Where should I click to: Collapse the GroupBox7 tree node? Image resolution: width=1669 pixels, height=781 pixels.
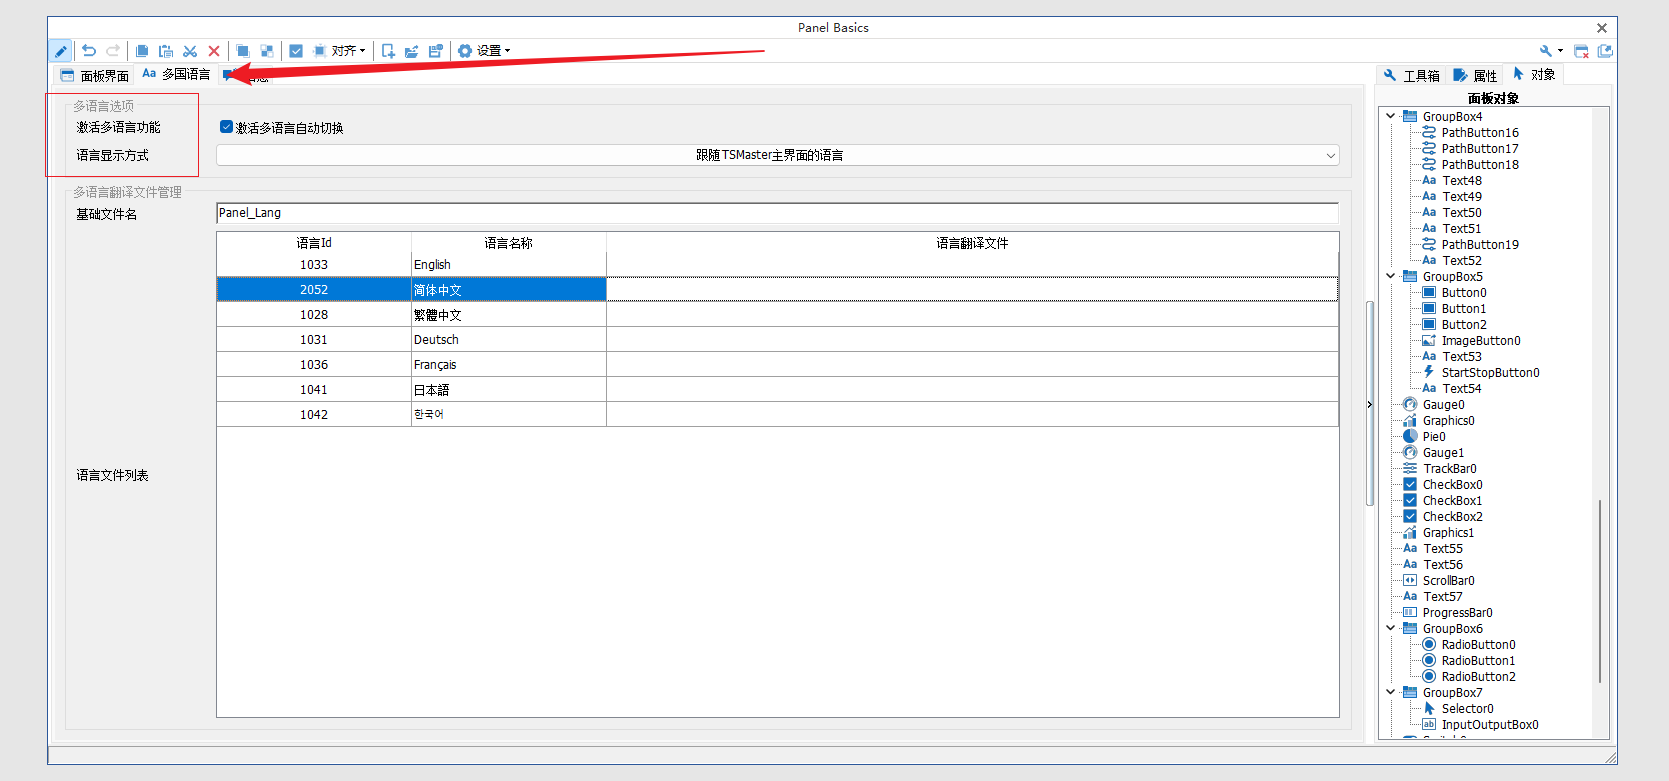1390,692
